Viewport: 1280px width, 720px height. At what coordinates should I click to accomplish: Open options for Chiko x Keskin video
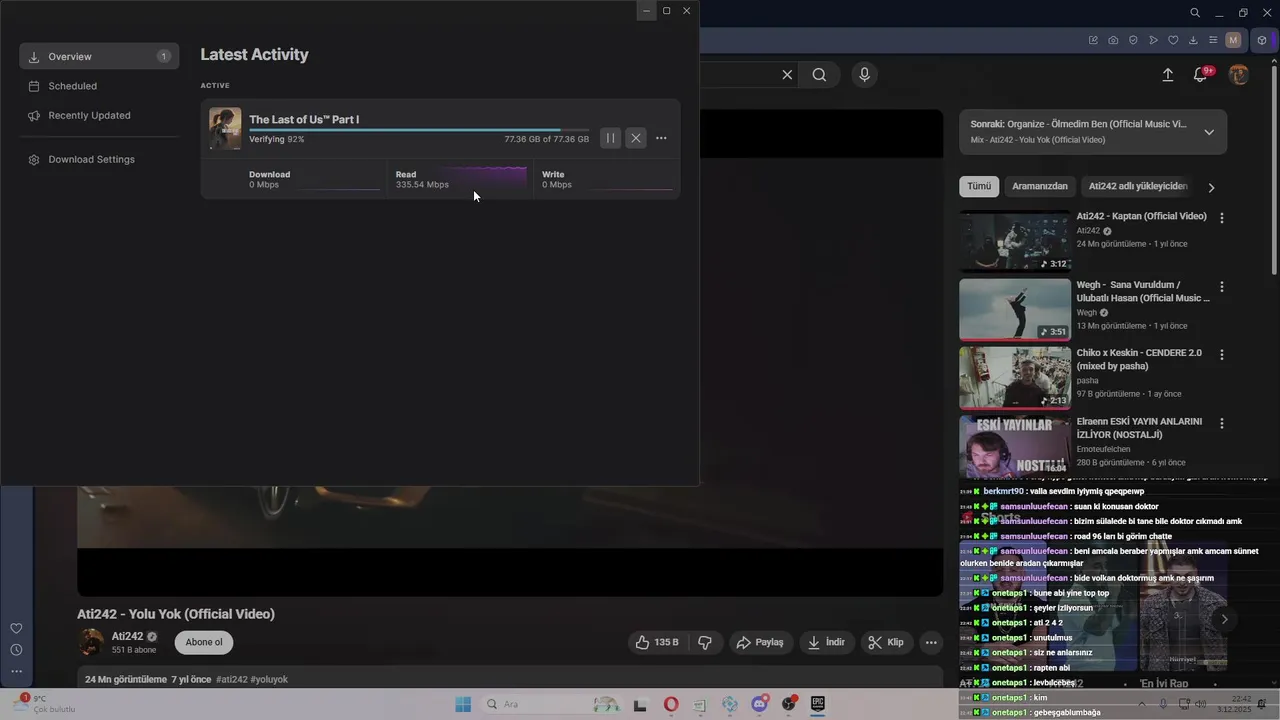pyautogui.click(x=1221, y=355)
